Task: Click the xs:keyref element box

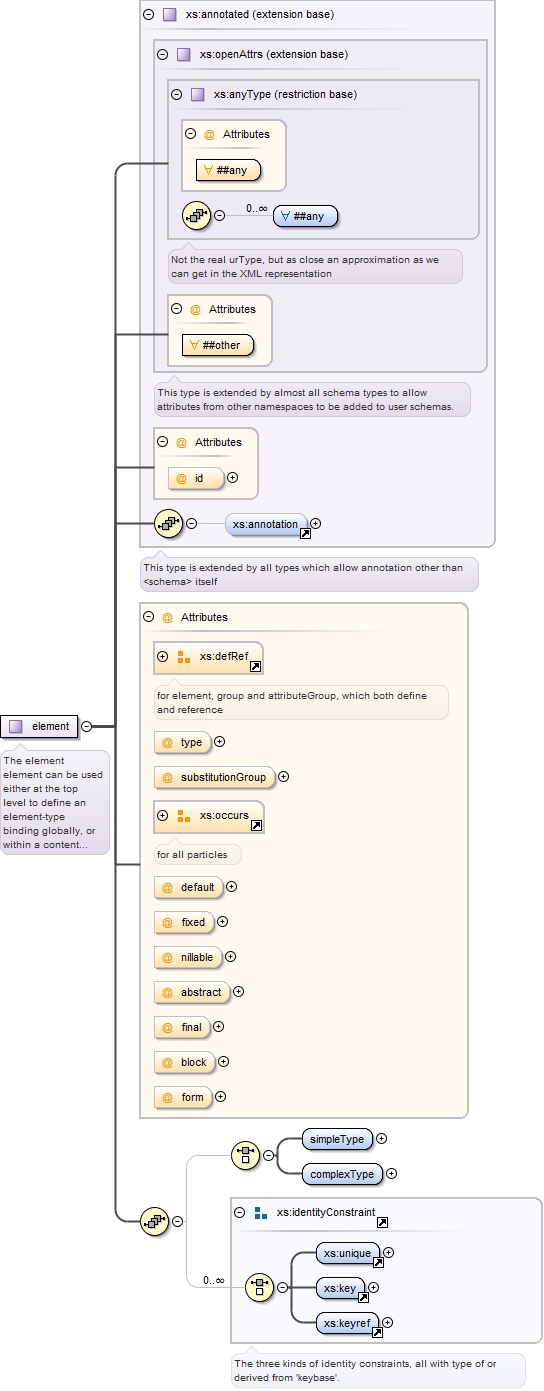Action: tap(347, 1323)
